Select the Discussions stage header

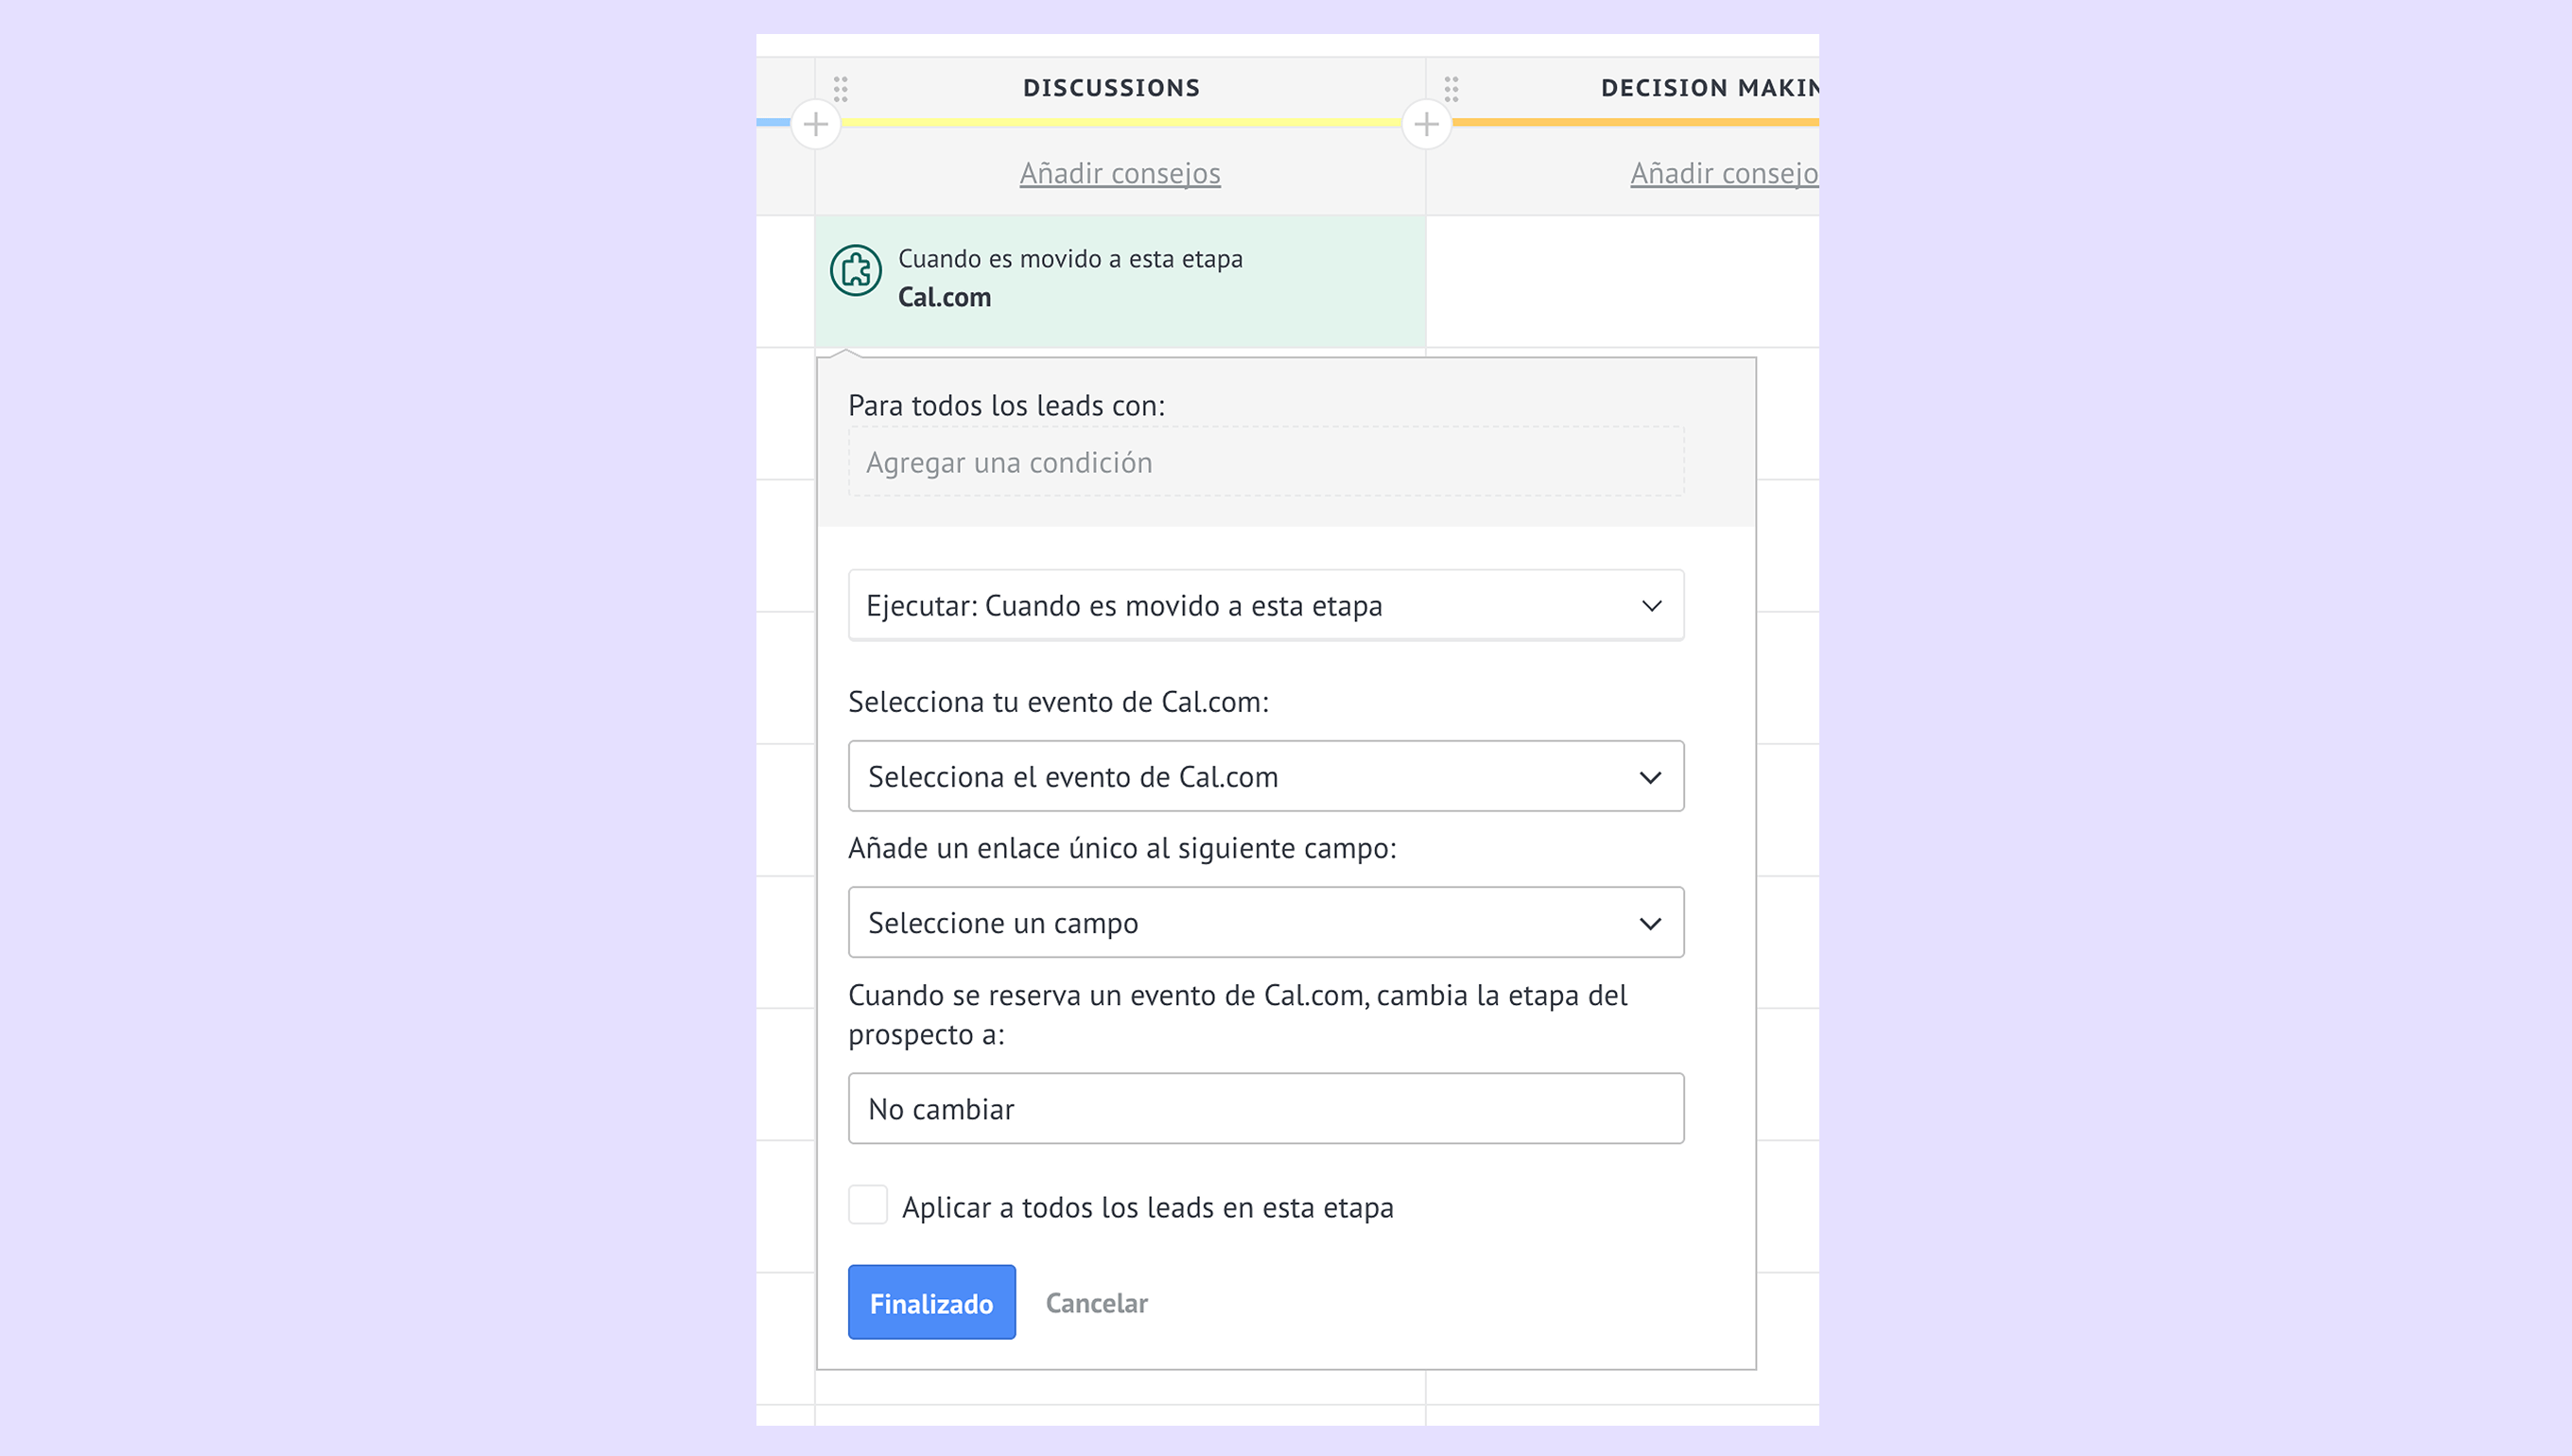[1111, 88]
